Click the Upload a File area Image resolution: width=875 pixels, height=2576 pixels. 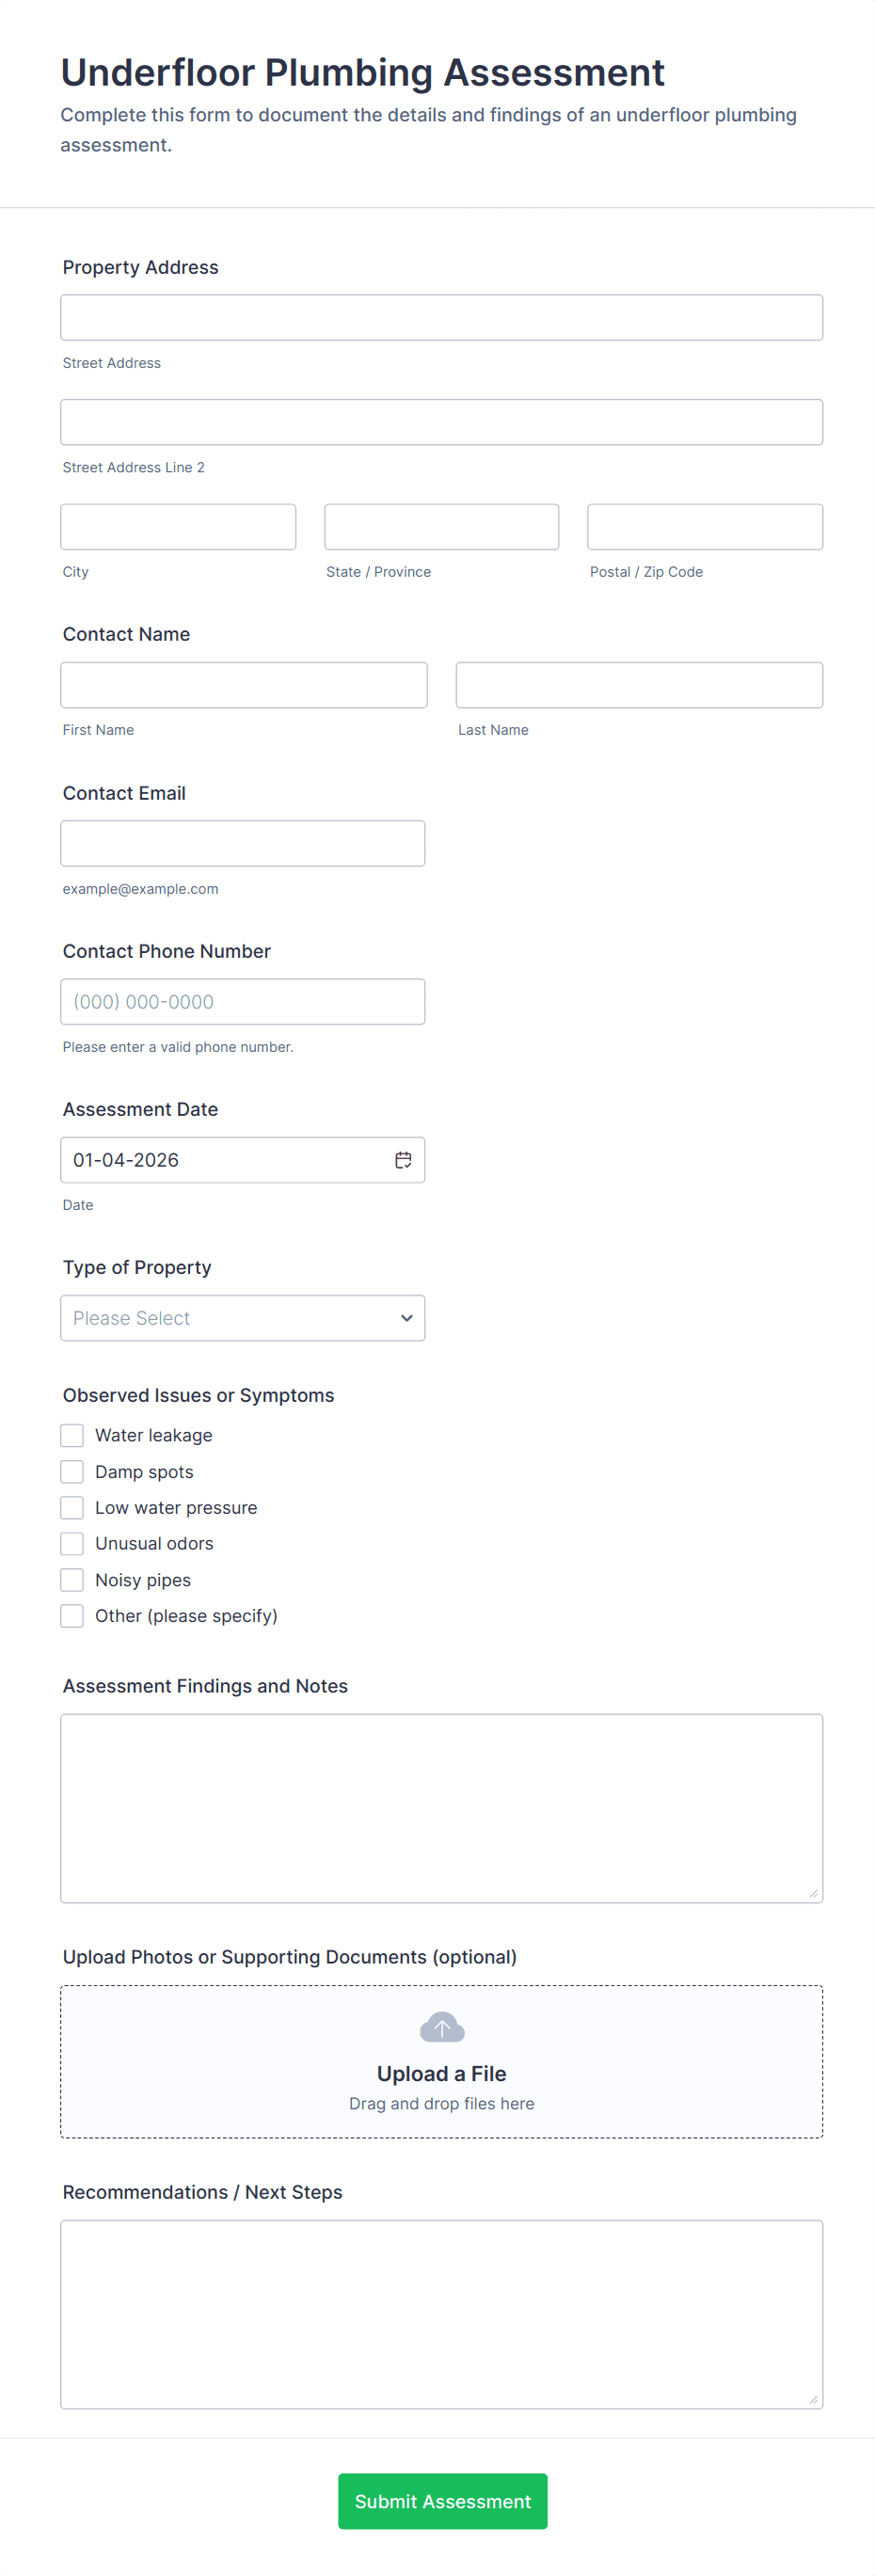(x=441, y=2062)
